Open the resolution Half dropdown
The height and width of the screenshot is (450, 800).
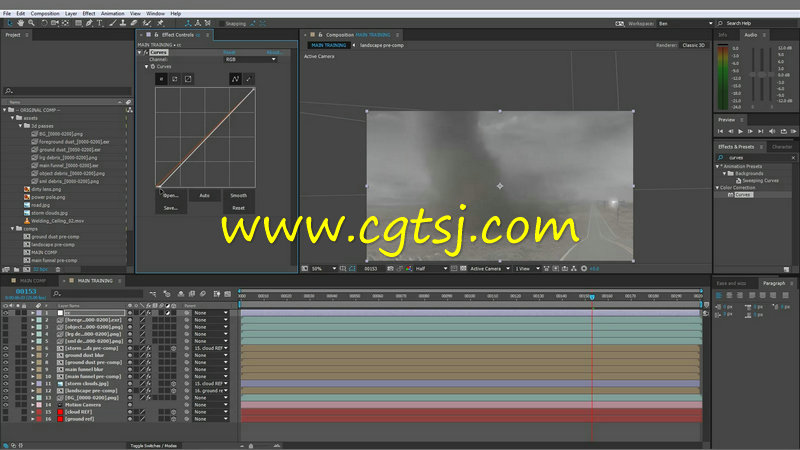pyautogui.click(x=431, y=268)
